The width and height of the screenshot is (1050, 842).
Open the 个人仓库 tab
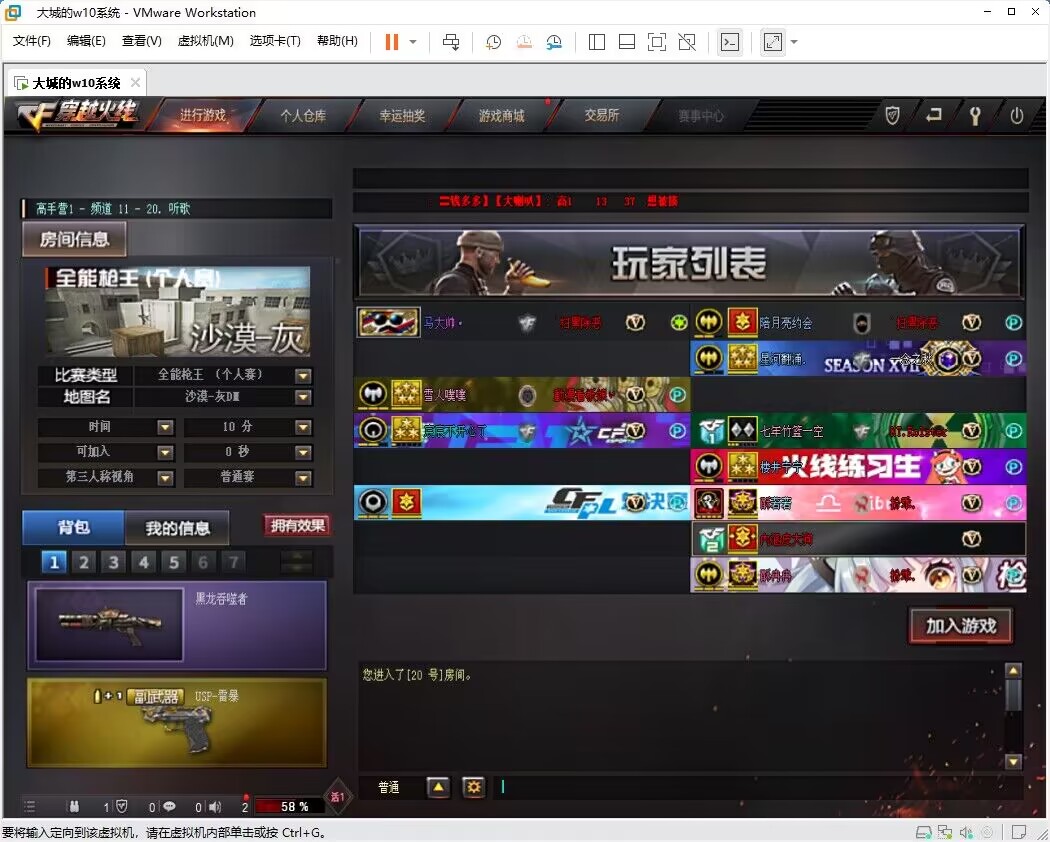click(303, 116)
